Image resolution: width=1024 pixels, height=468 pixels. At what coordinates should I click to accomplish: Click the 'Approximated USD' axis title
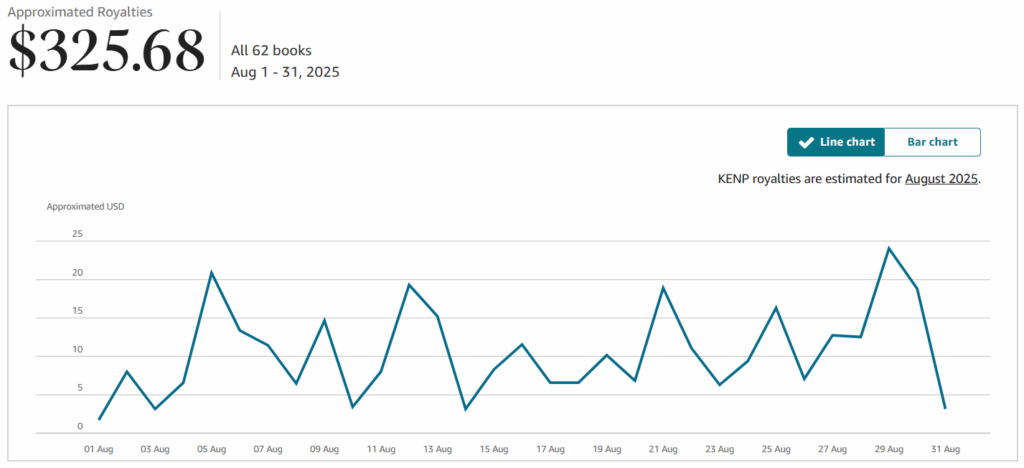[85, 207]
